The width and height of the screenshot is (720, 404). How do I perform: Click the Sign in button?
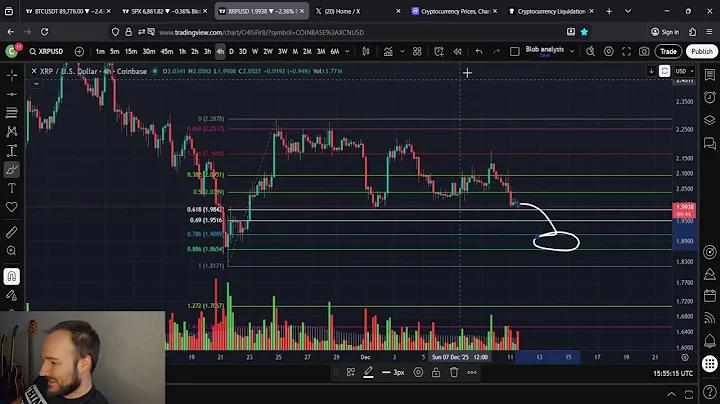tap(665, 32)
